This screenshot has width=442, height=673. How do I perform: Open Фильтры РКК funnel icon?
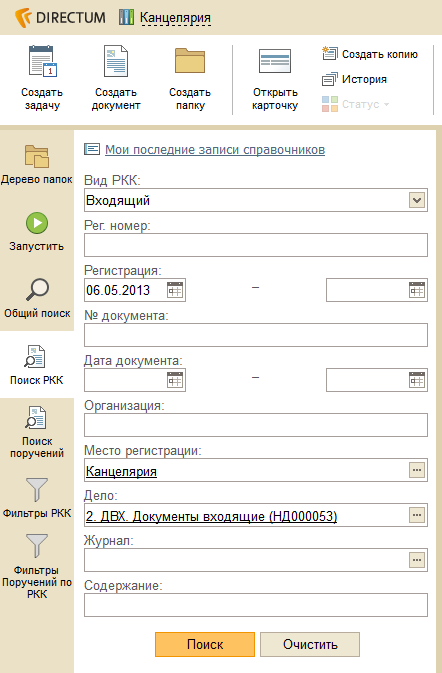click(x=37, y=490)
